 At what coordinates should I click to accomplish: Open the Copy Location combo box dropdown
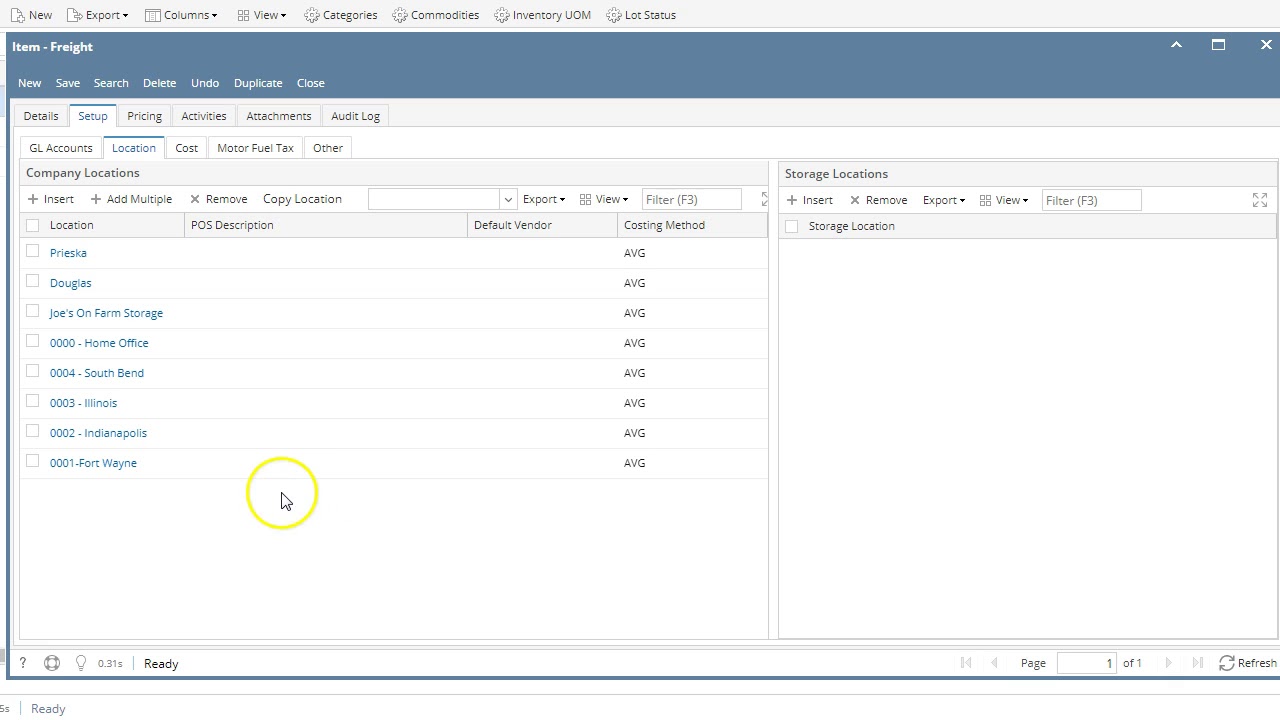coord(507,199)
